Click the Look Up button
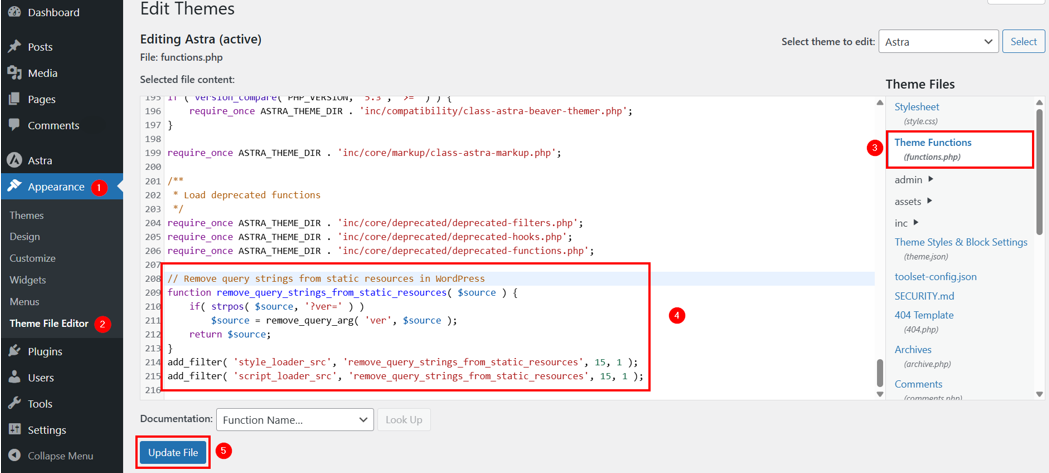 pos(404,420)
